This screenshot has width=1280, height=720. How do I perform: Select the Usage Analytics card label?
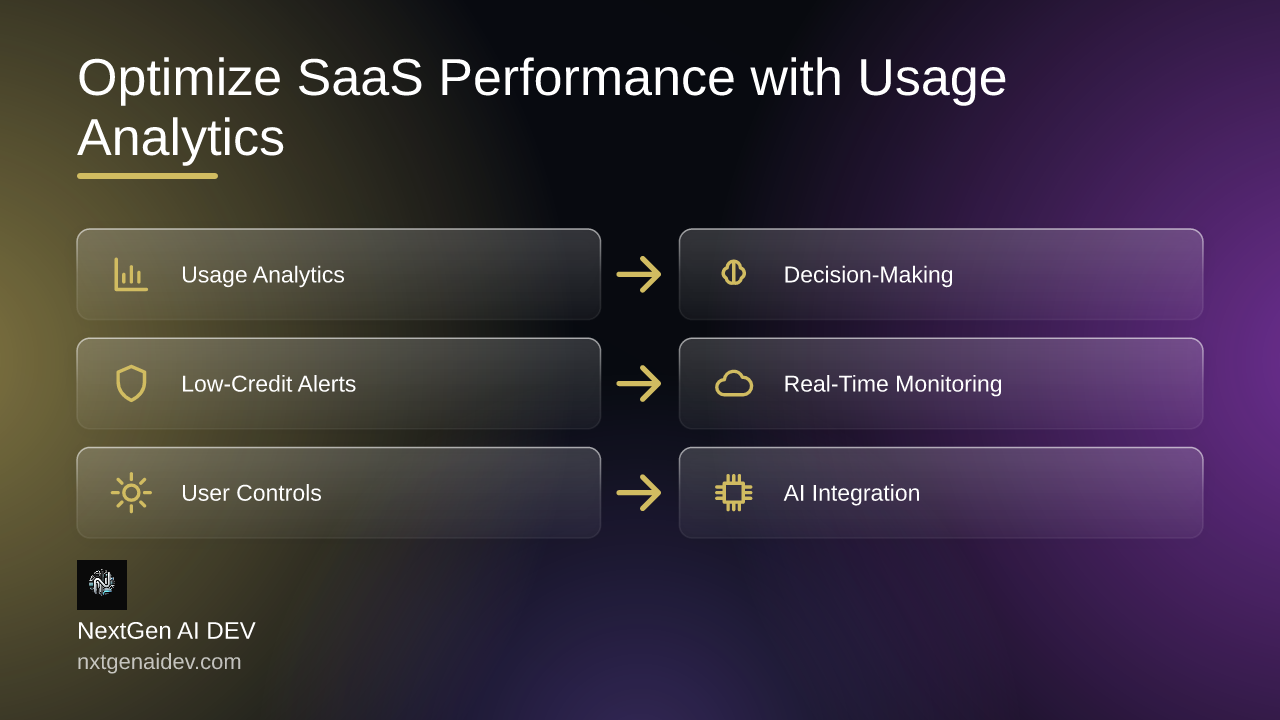263,274
